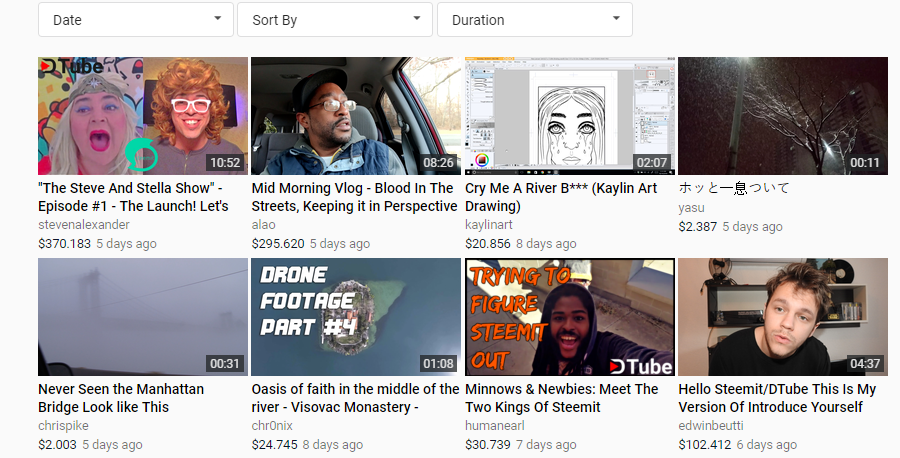Image resolution: width=900 pixels, height=458 pixels.
Task: Click title Hello Steemit/DTube Introduce Yourself
Action: click(777, 398)
